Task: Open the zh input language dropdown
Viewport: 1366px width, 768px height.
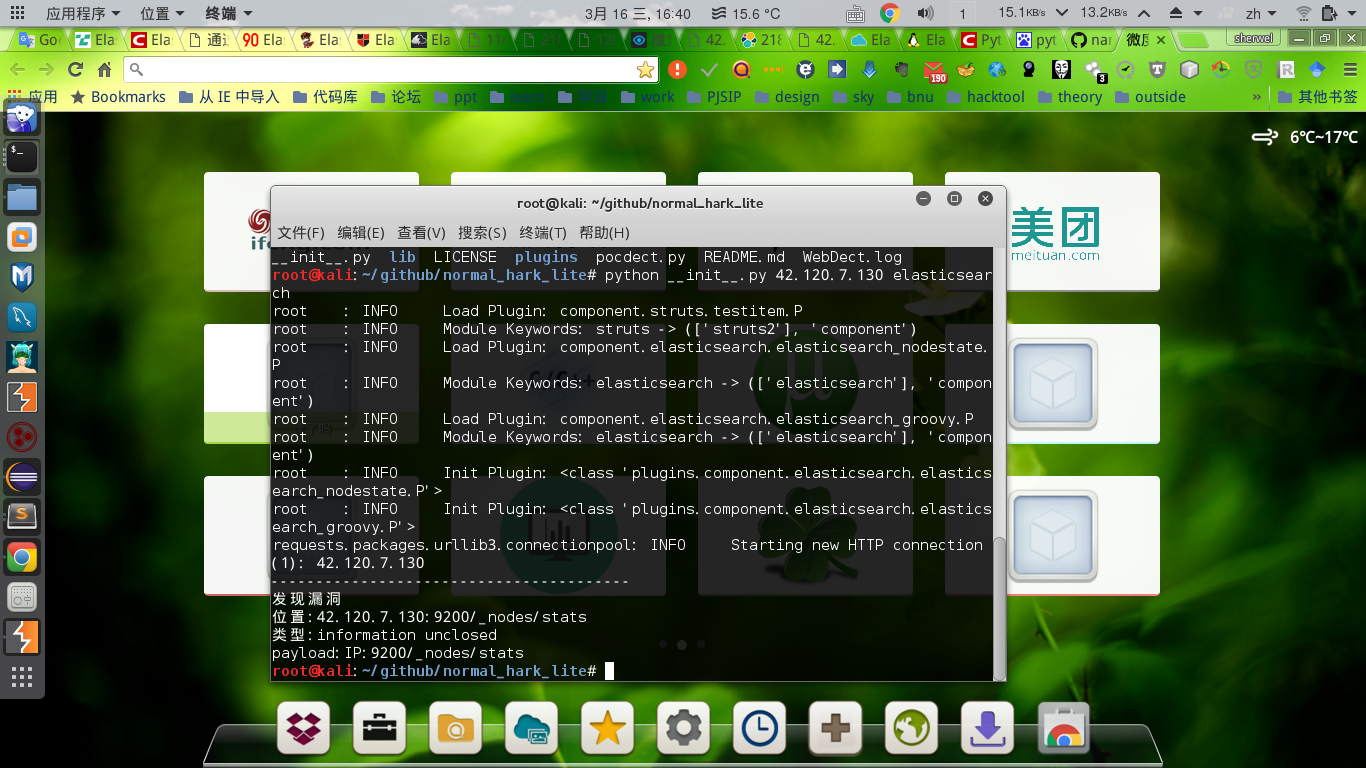Action: 1259,13
